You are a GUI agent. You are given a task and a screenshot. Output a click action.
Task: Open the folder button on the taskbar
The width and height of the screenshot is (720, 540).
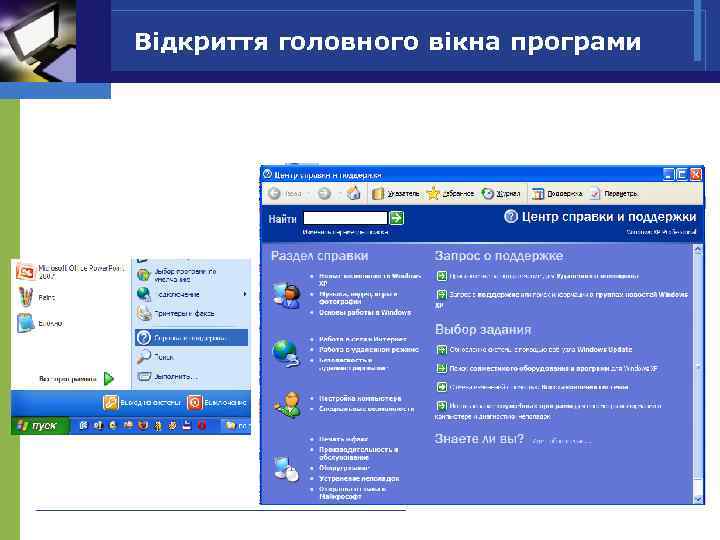tap(236, 426)
